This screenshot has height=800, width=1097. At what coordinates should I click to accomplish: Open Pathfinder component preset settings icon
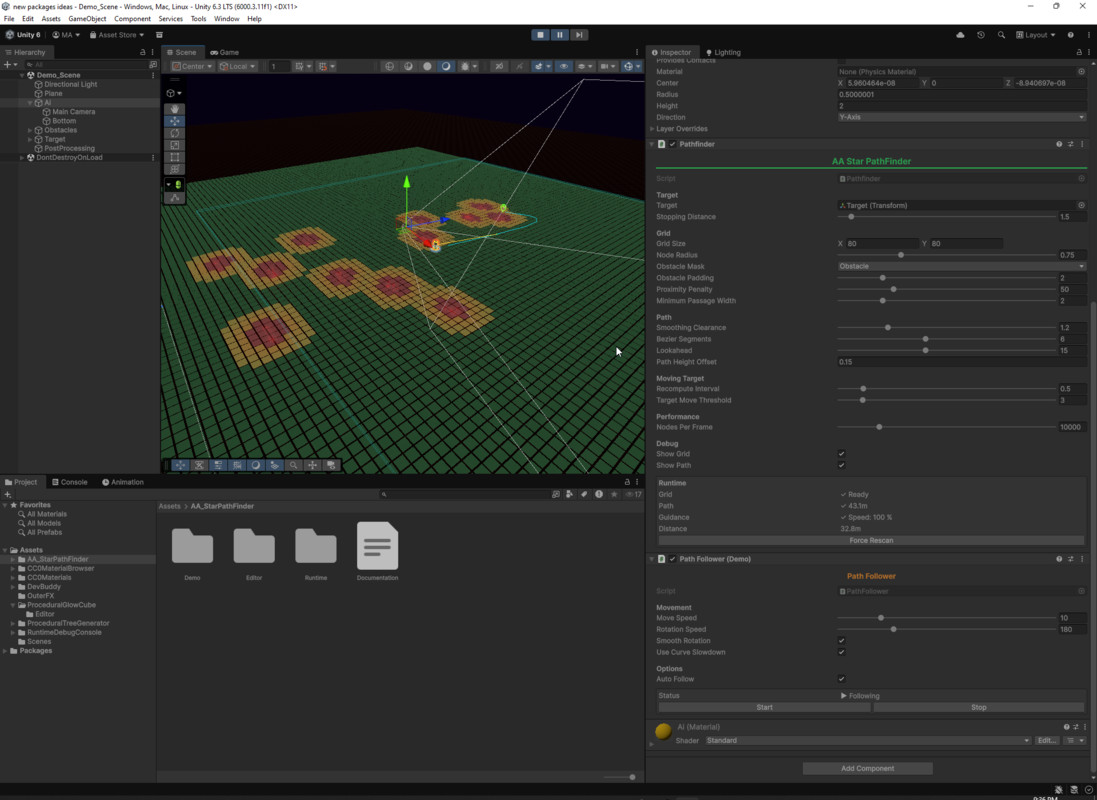point(1070,144)
